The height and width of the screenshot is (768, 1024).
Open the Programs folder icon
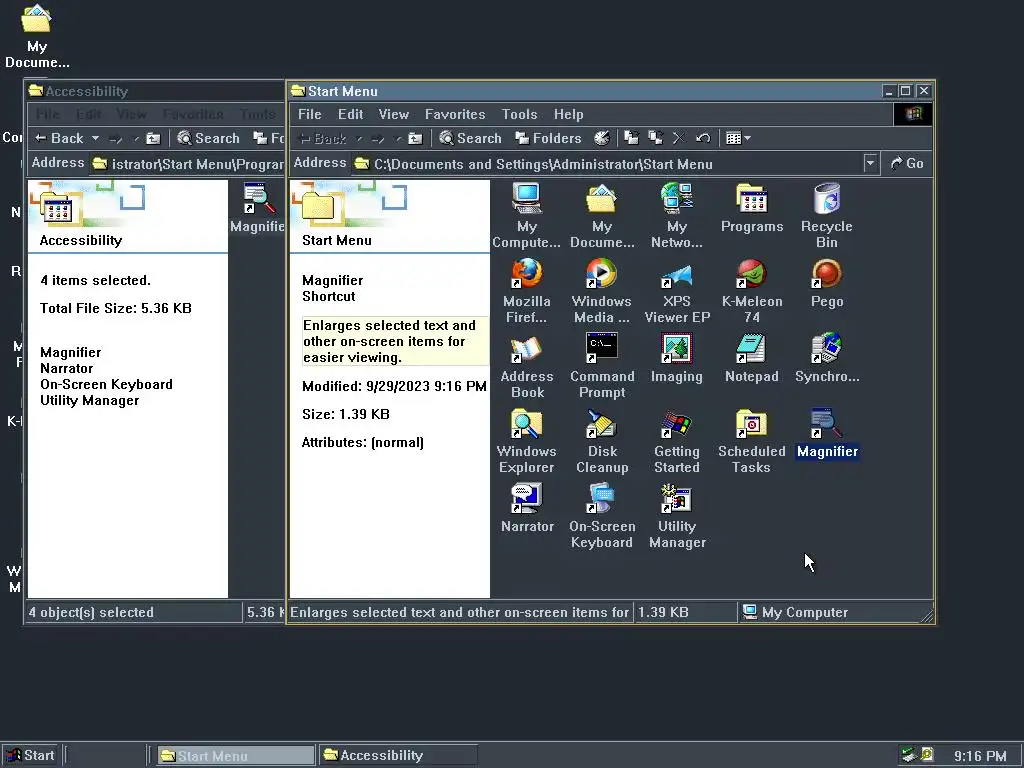pyautogui.click(x=752, y=208)
